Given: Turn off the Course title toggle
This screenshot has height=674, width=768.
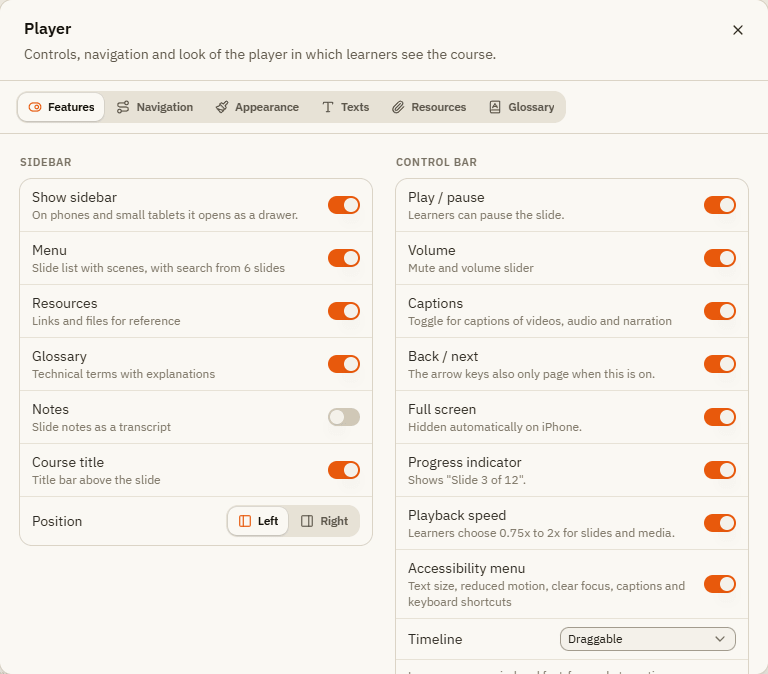Looking at the screenshot, I should point(344,470).
